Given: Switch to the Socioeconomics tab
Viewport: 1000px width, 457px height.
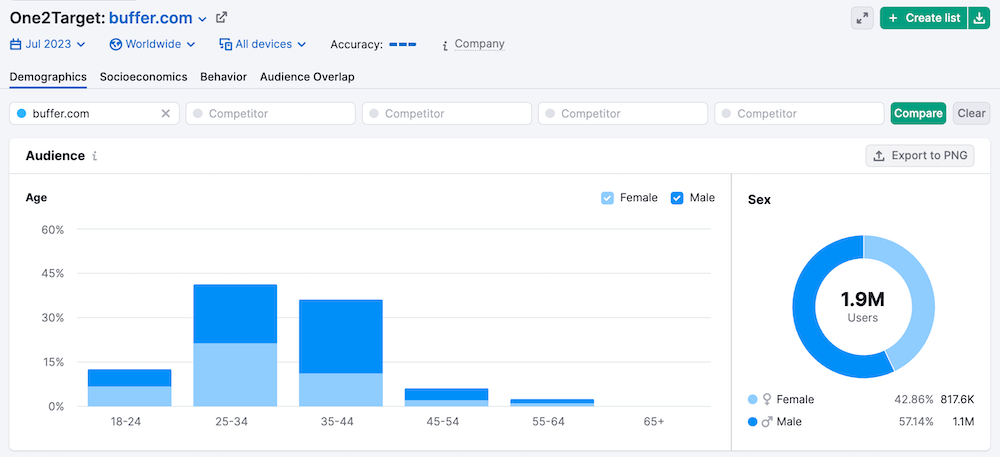Looking at the screenshot, I should (143, 76).
